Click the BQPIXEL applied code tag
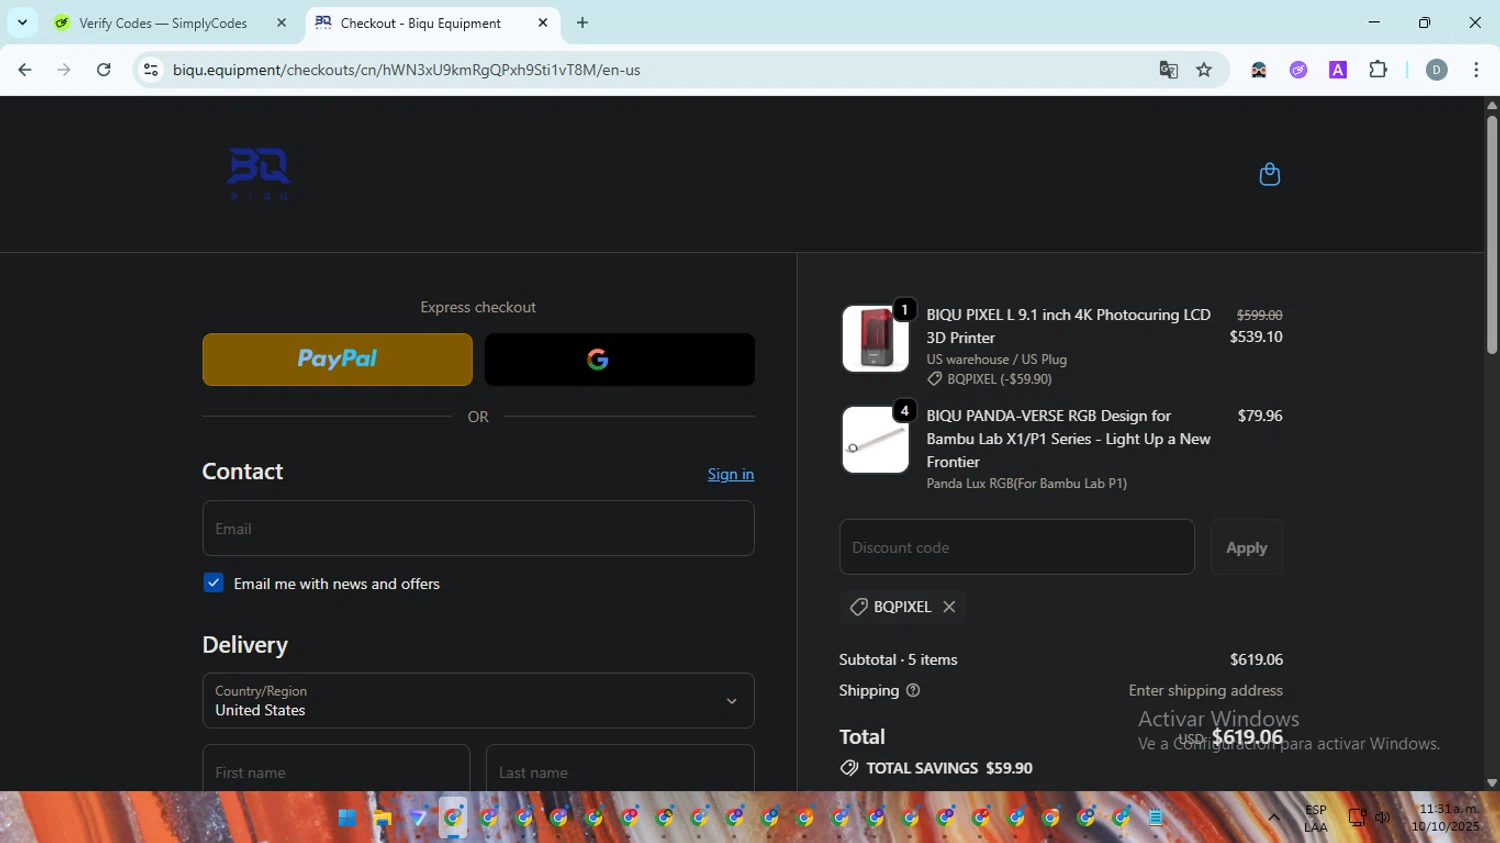 902,607
